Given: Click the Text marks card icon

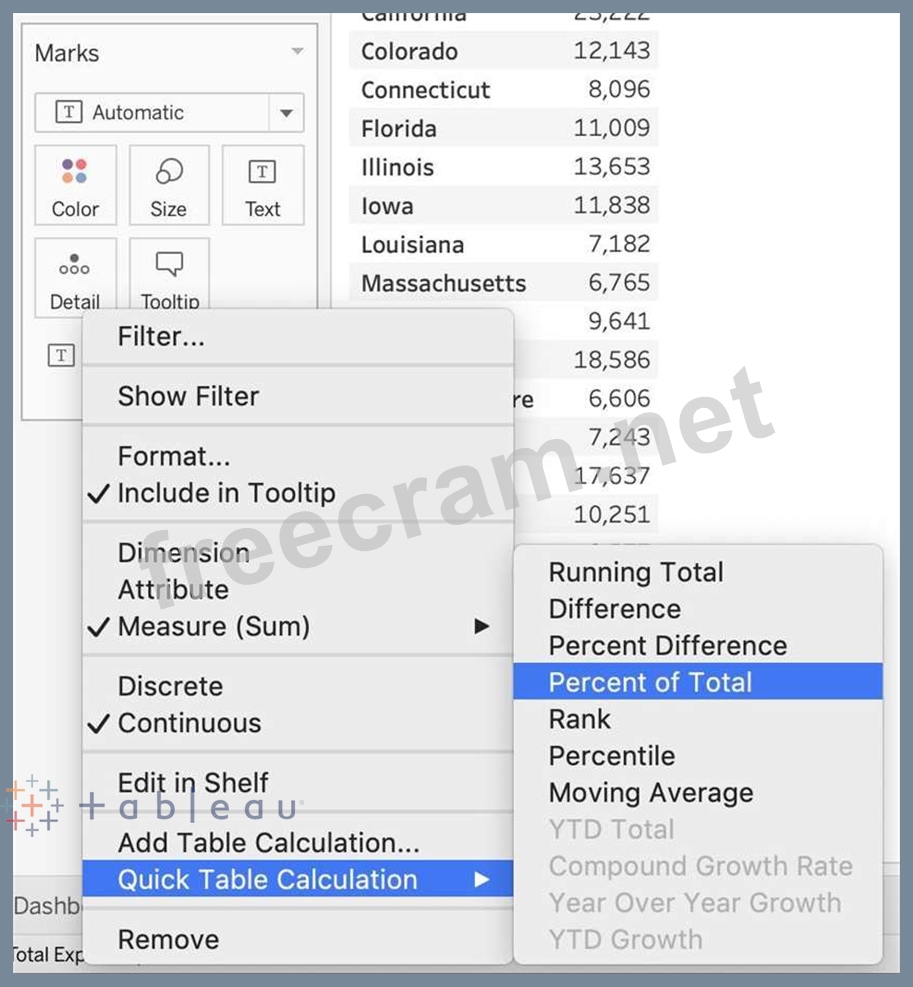Looking at the screenshot, I should (262, 186).
